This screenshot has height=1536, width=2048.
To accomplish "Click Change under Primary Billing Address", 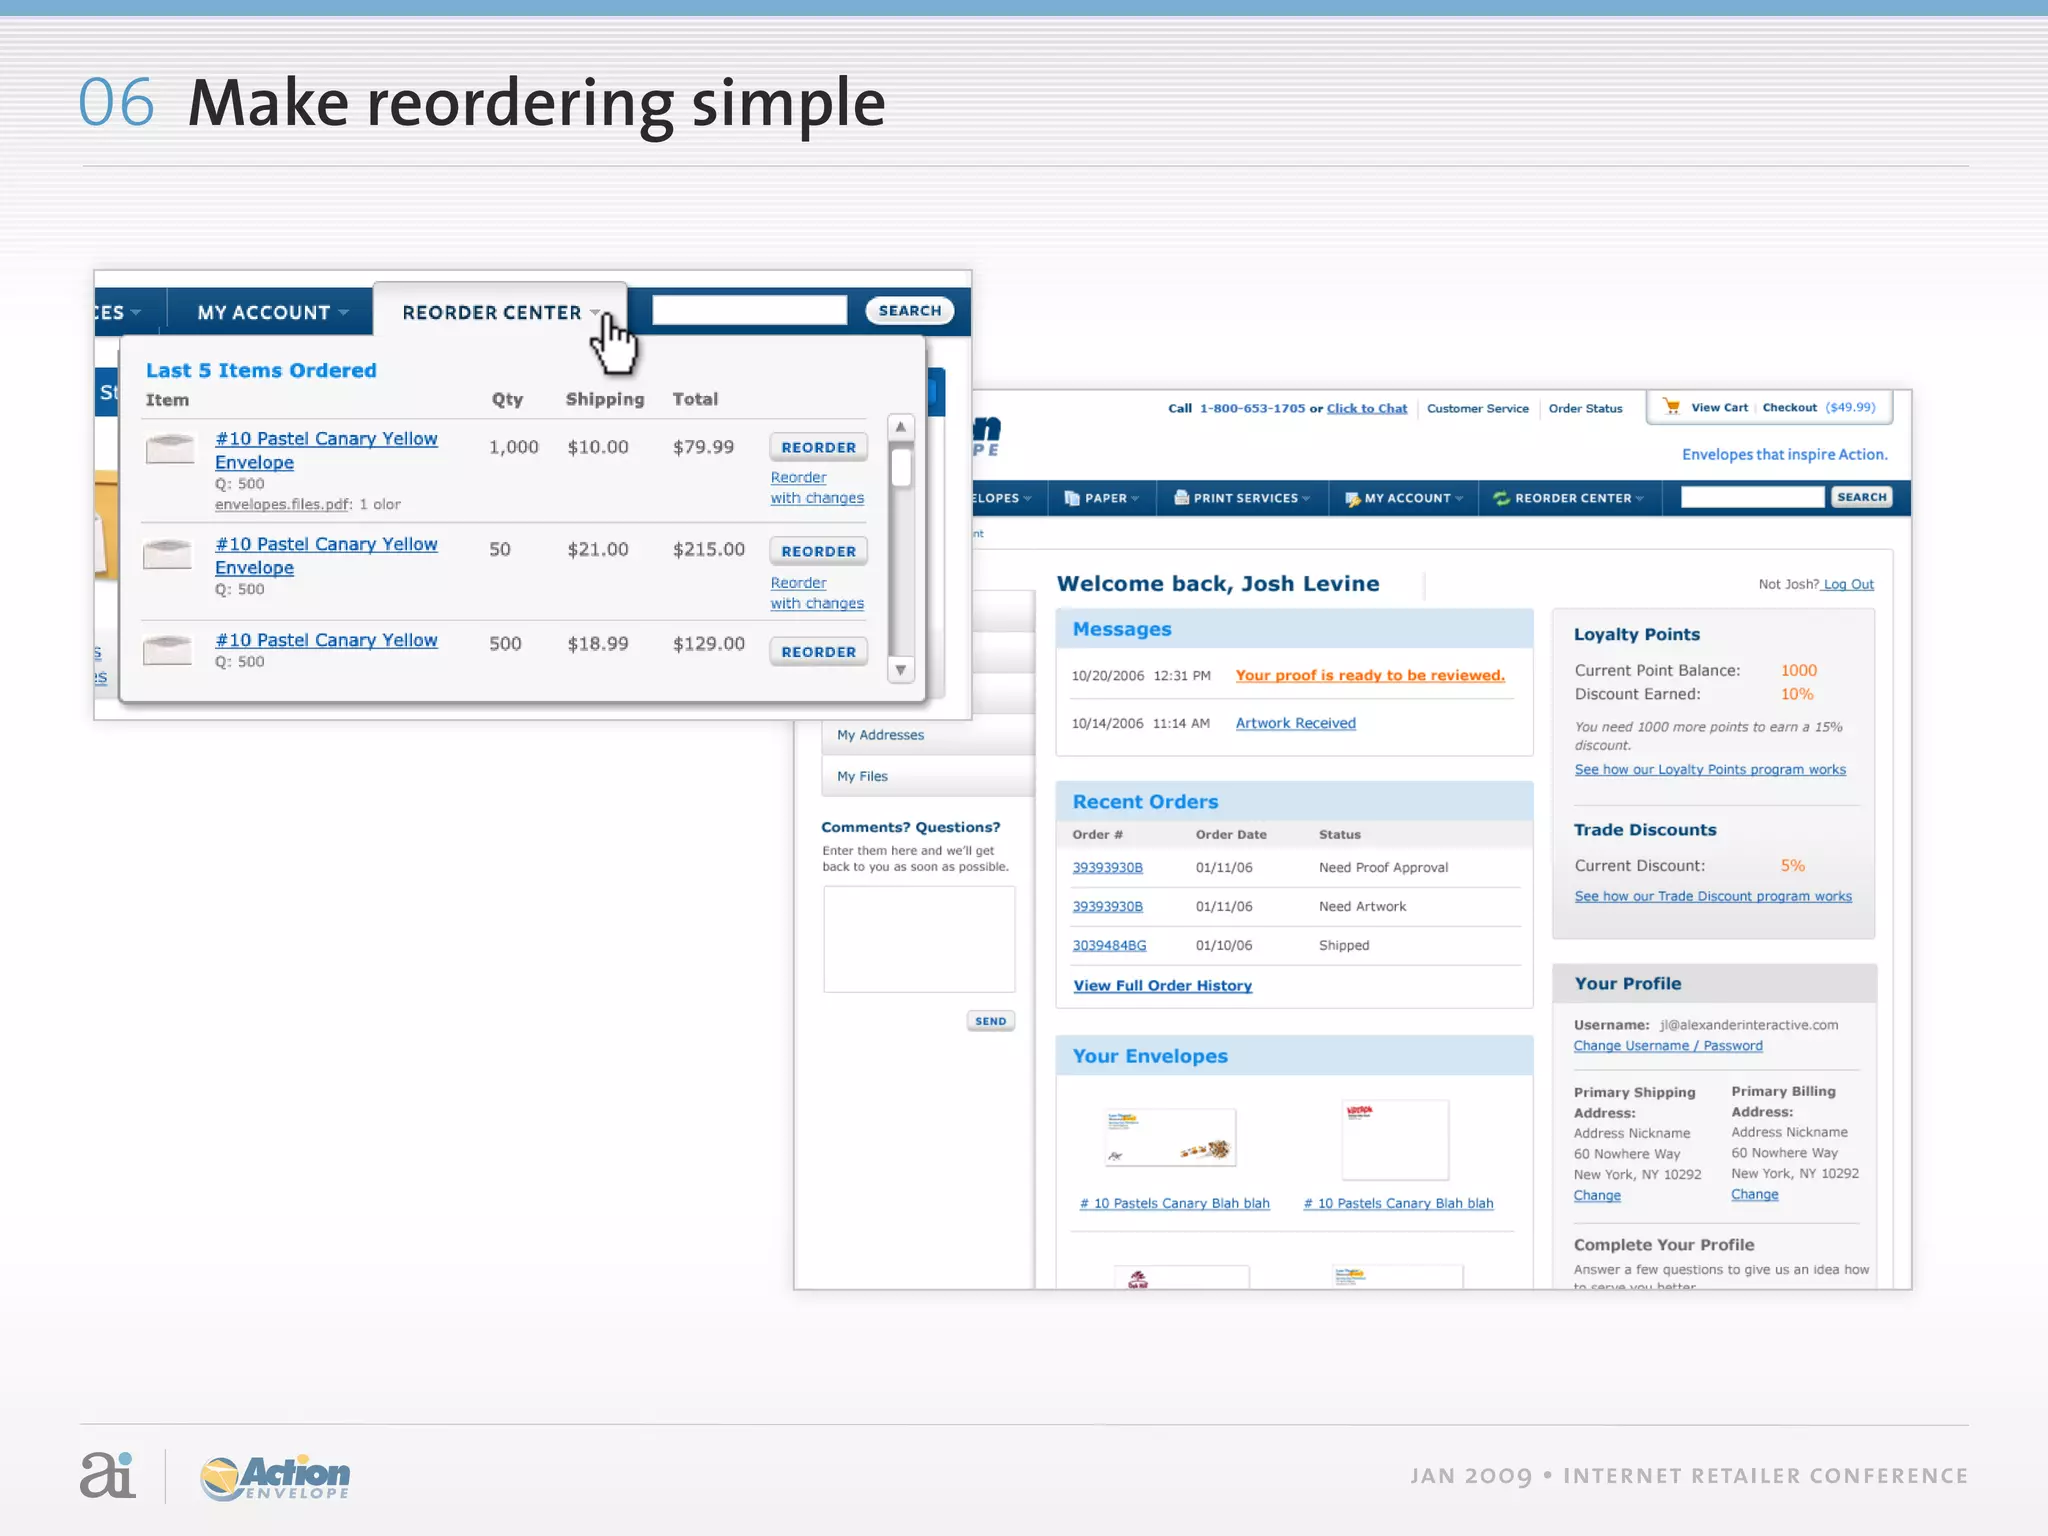I will (x=1755, y=1194).
